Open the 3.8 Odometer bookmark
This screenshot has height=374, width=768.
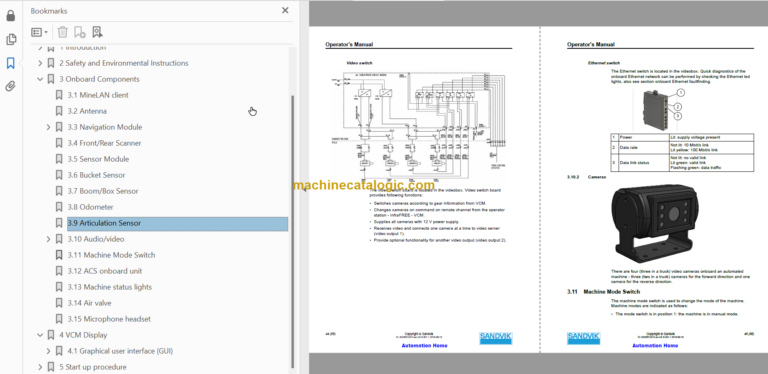pos(90,207)
